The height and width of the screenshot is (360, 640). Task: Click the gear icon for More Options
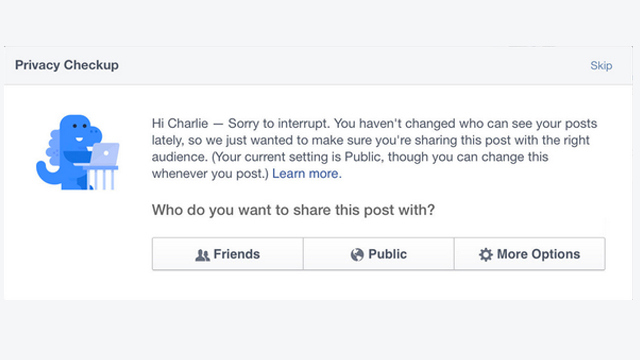click(x=486, y=254)
